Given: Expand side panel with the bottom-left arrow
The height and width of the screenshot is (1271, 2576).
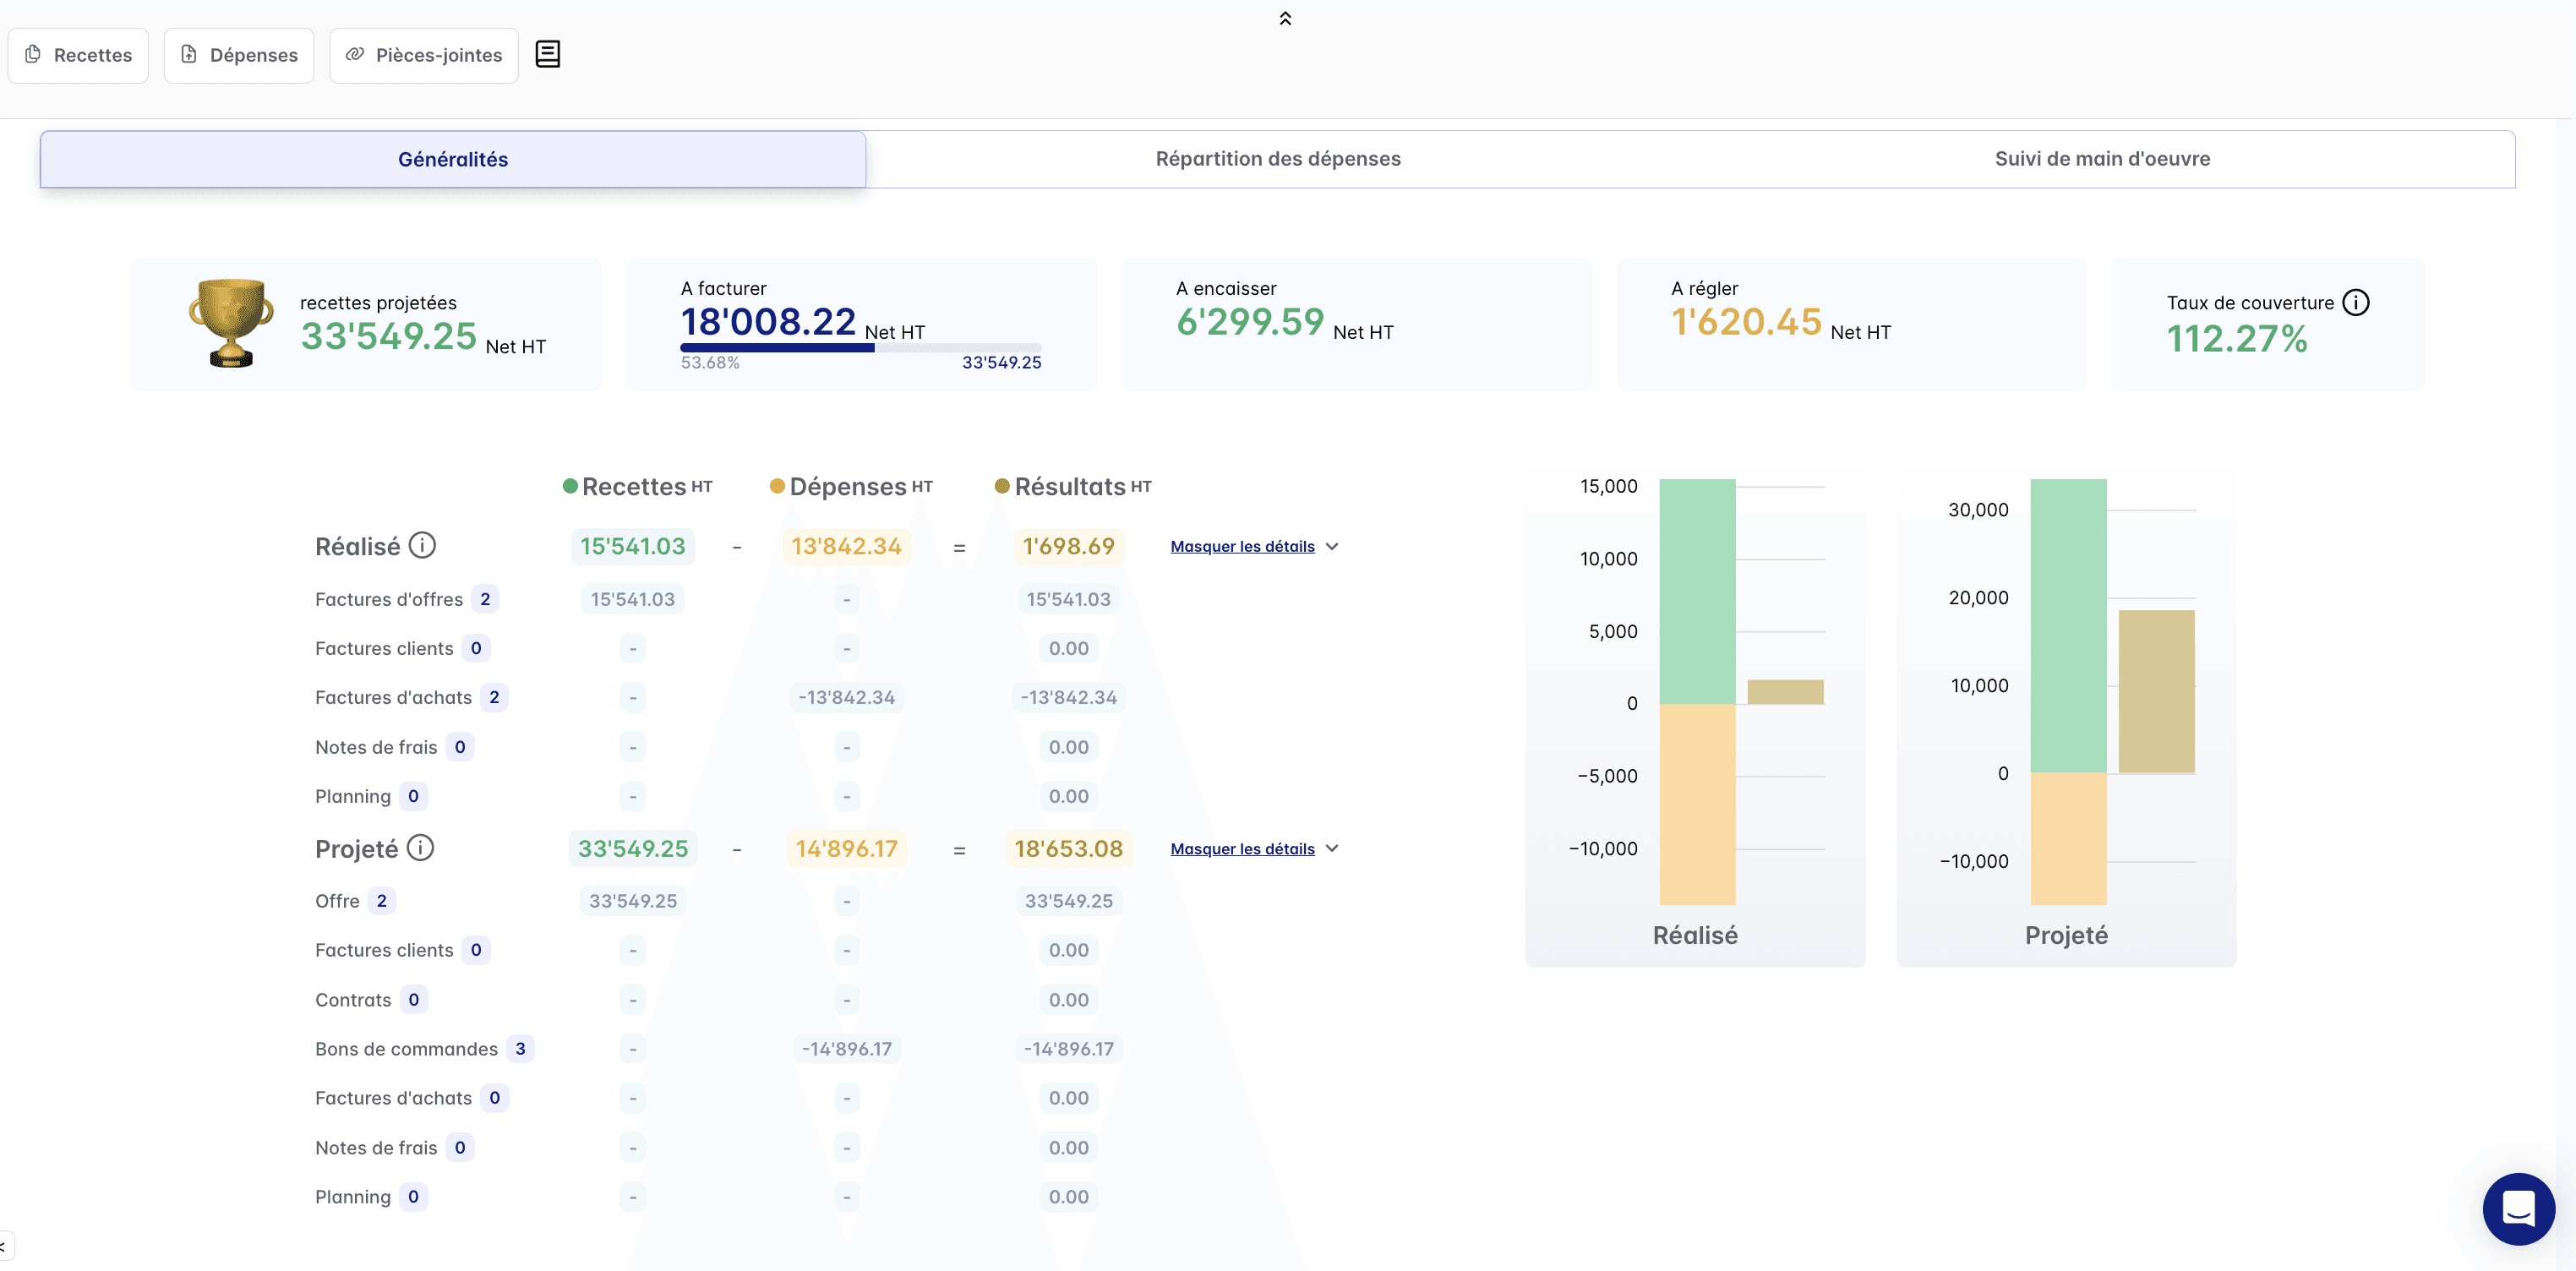Looking at the screenshot, I should pos(5,1246).
